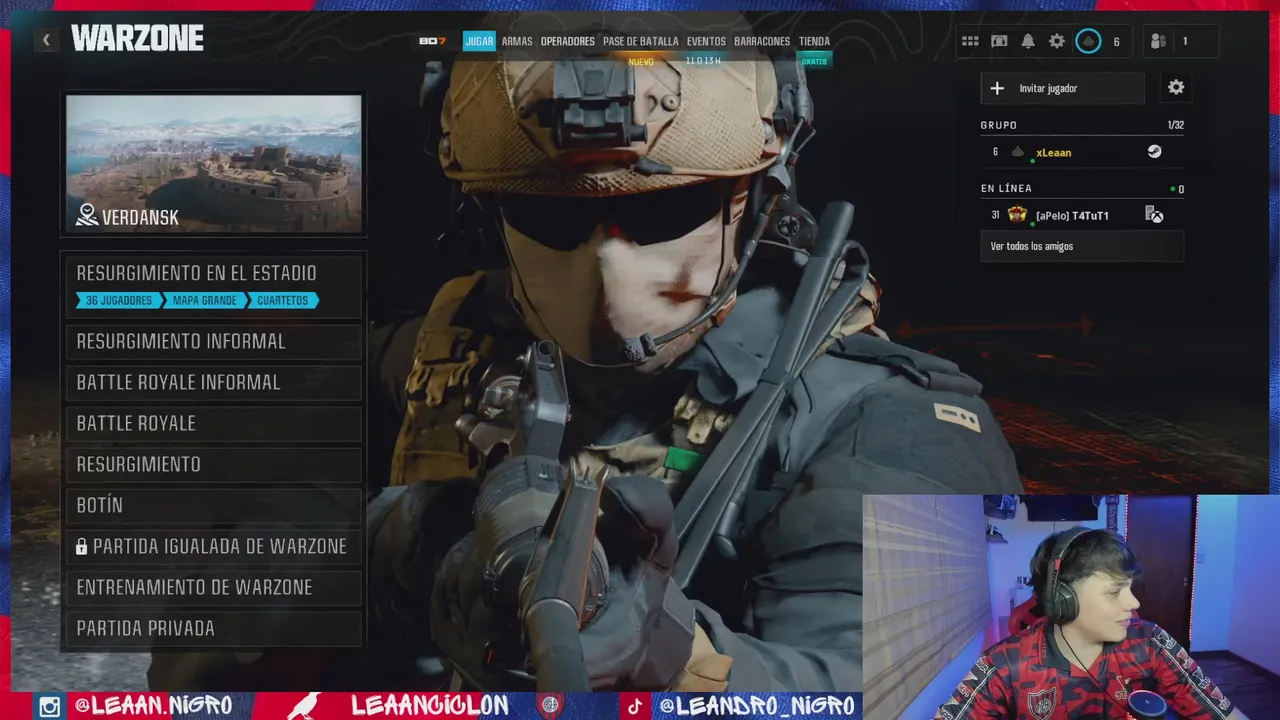This screenshot has height=720, width=1280.
Task: Click the Verdansk map pin icon
Action: 87,215
